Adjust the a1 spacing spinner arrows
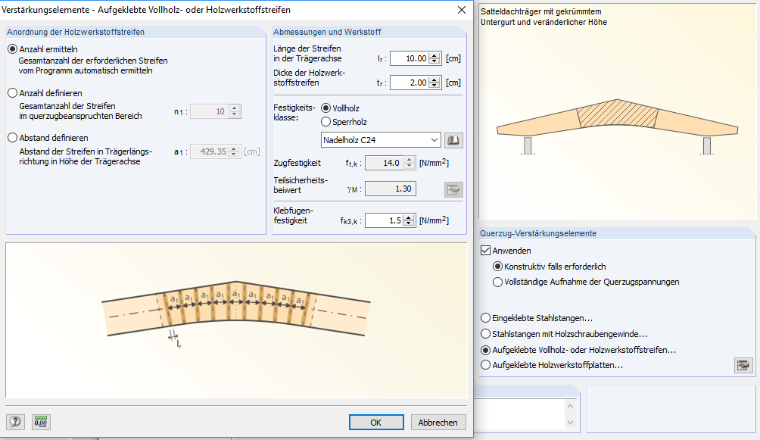 coord(234,152)
